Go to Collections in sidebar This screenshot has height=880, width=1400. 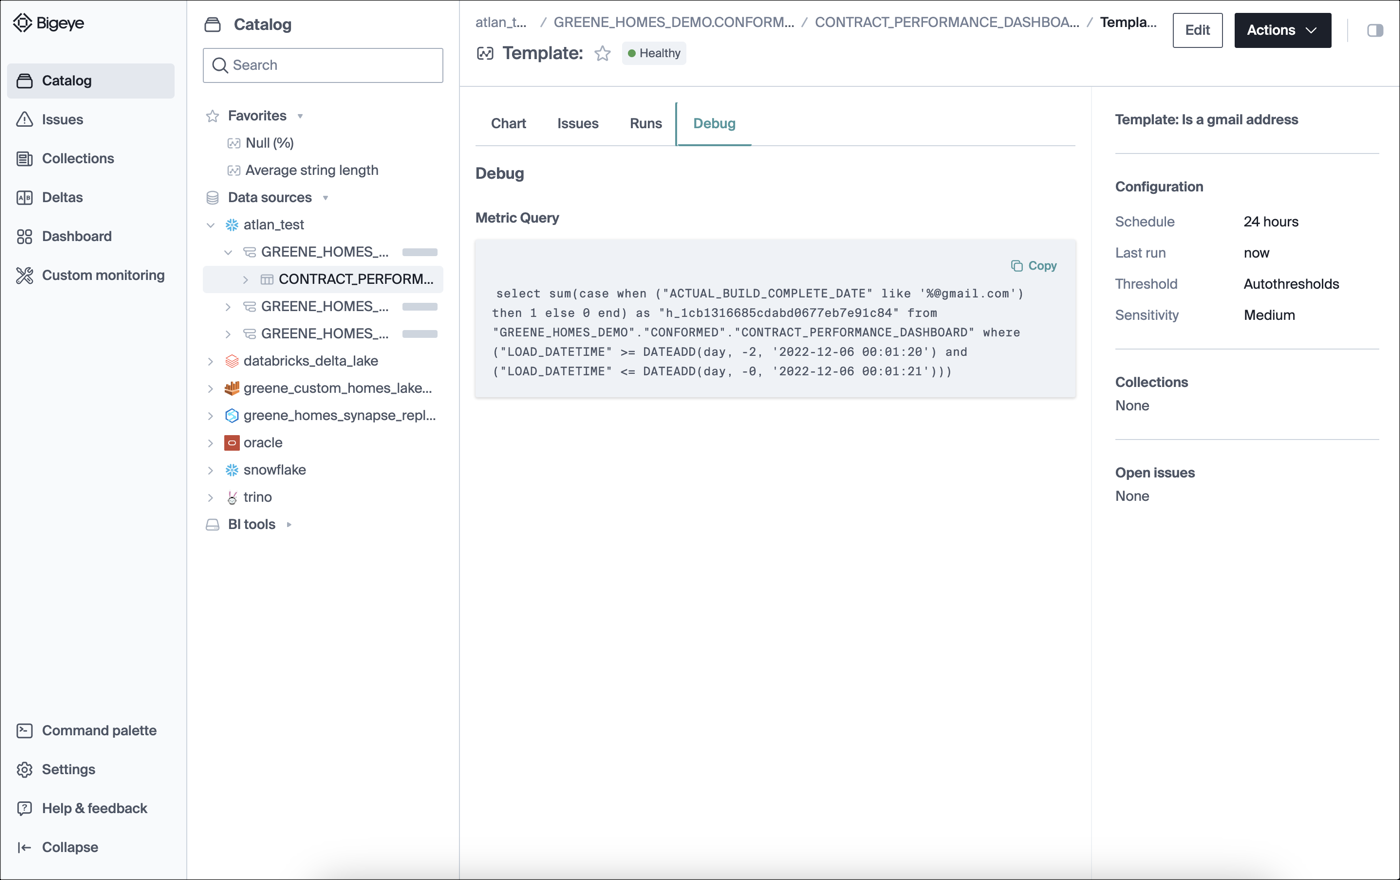point(90,159)
